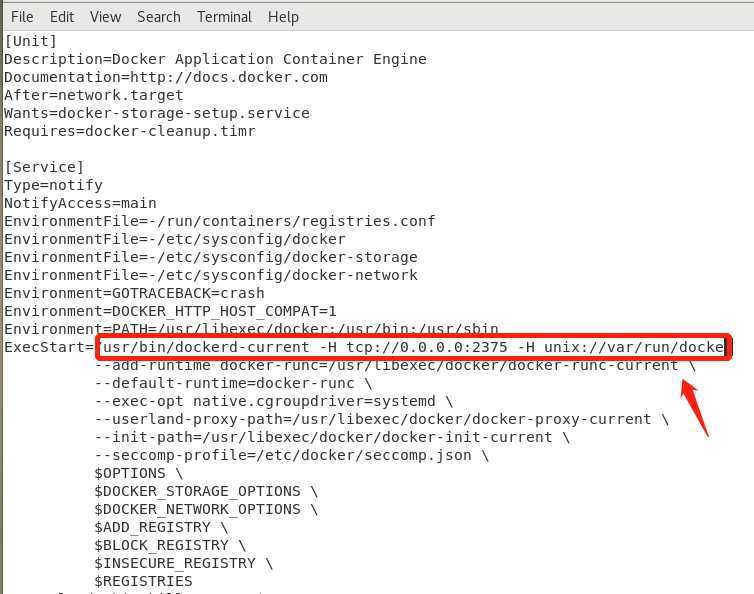
Task: Click the EnvironmentFile=-/etc/sysconfig/docker line
Action: 175,240
